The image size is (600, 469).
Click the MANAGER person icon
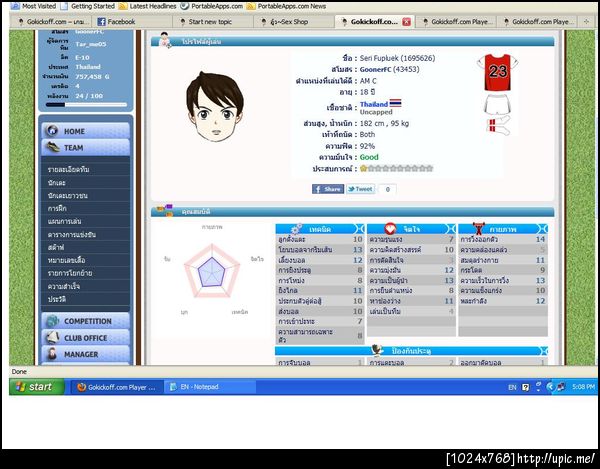[52, 354]
